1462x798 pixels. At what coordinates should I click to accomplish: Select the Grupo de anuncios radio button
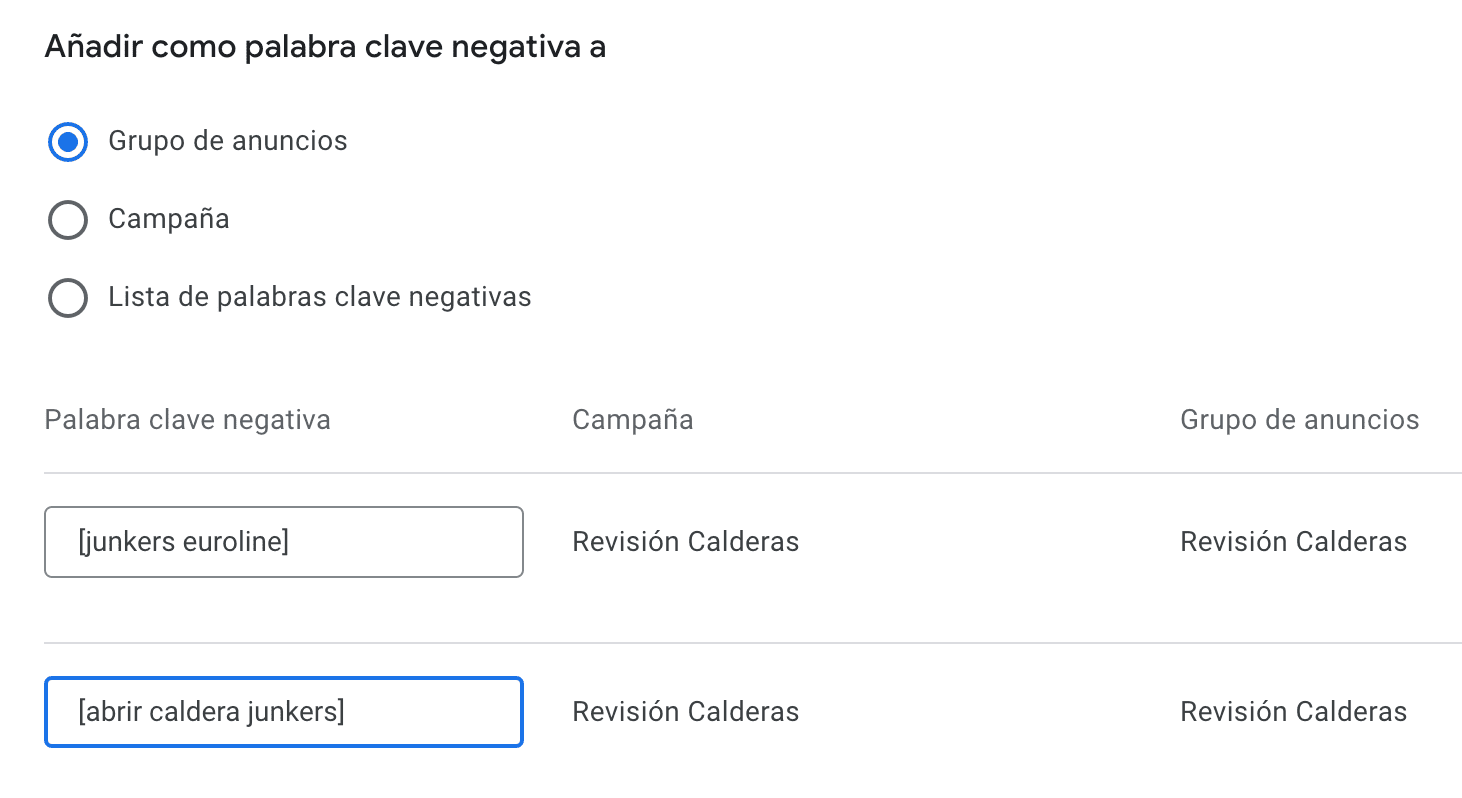tap(68, 142)
